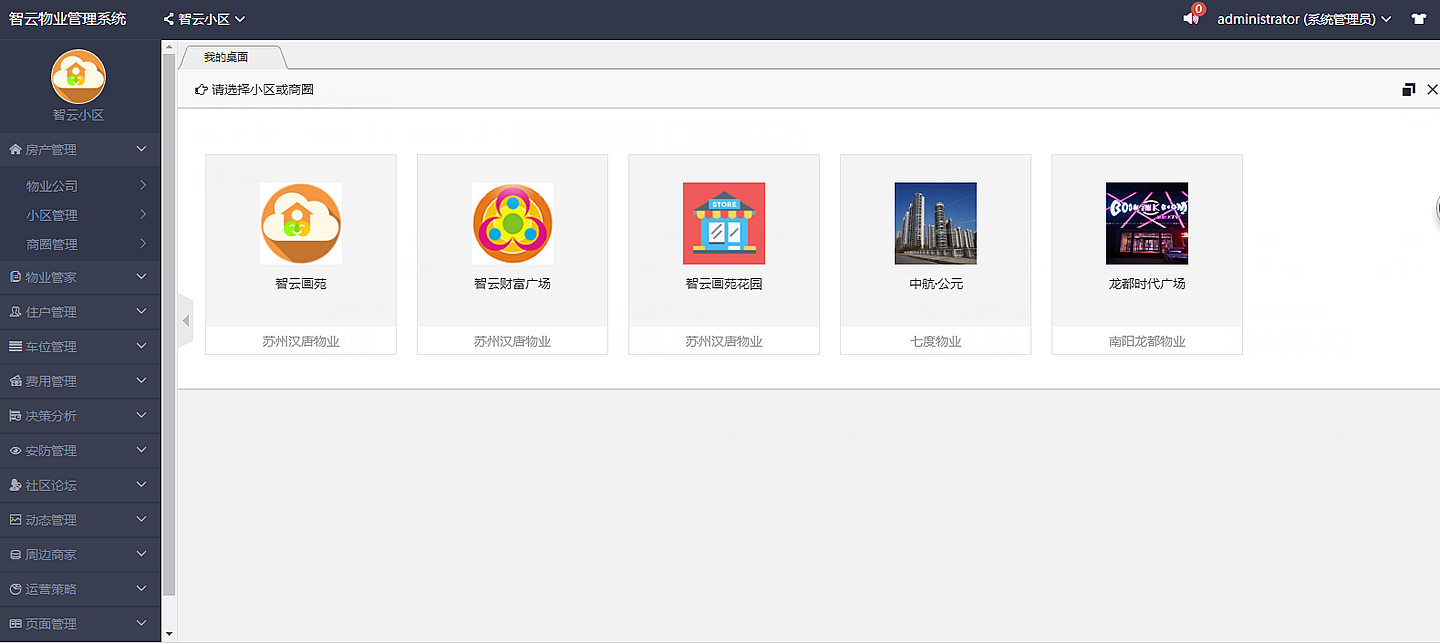Open the administrator user dropdown

[1304, 19]
